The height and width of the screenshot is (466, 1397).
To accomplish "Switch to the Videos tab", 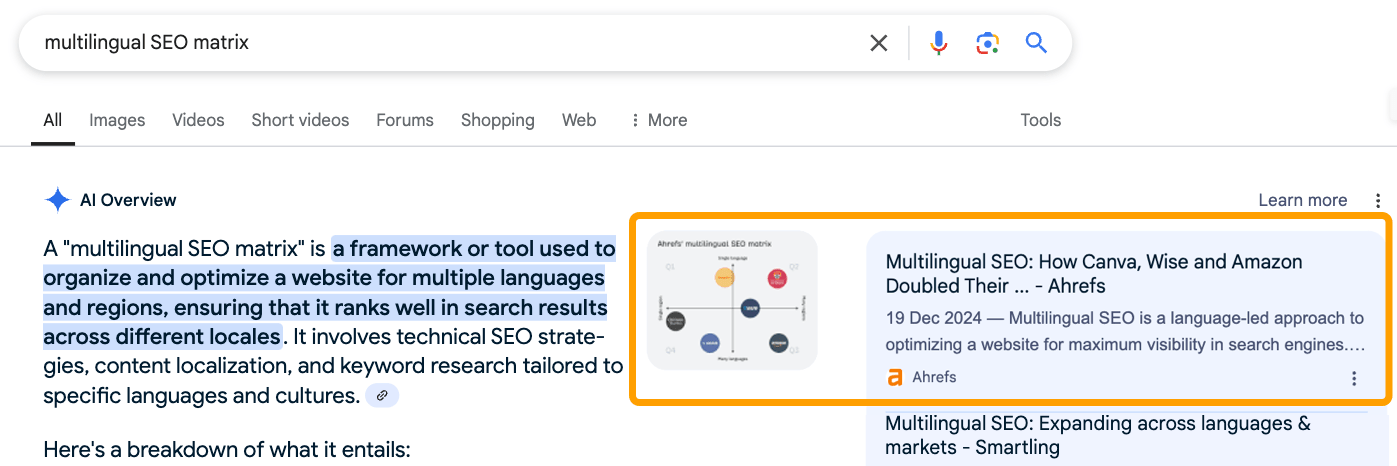I will [198, 120].
